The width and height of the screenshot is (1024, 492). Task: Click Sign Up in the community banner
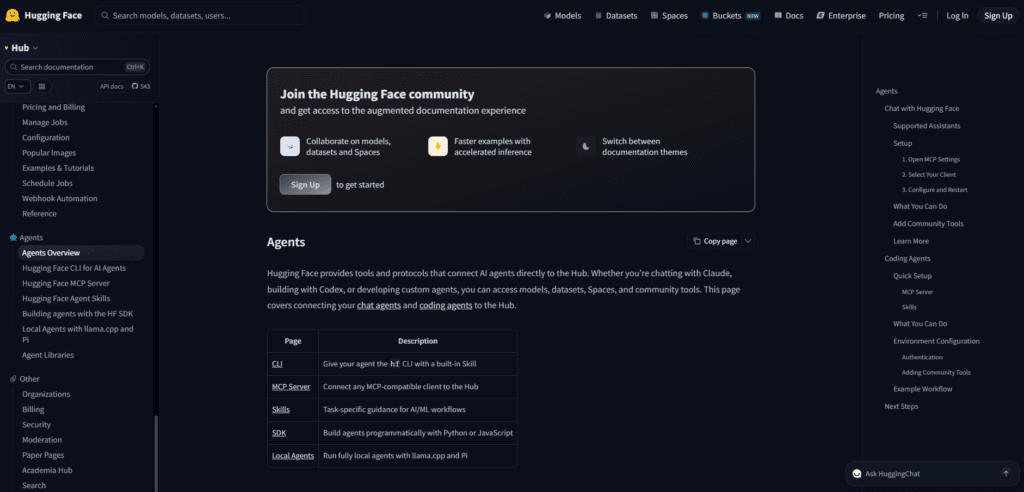pos(305,184)
